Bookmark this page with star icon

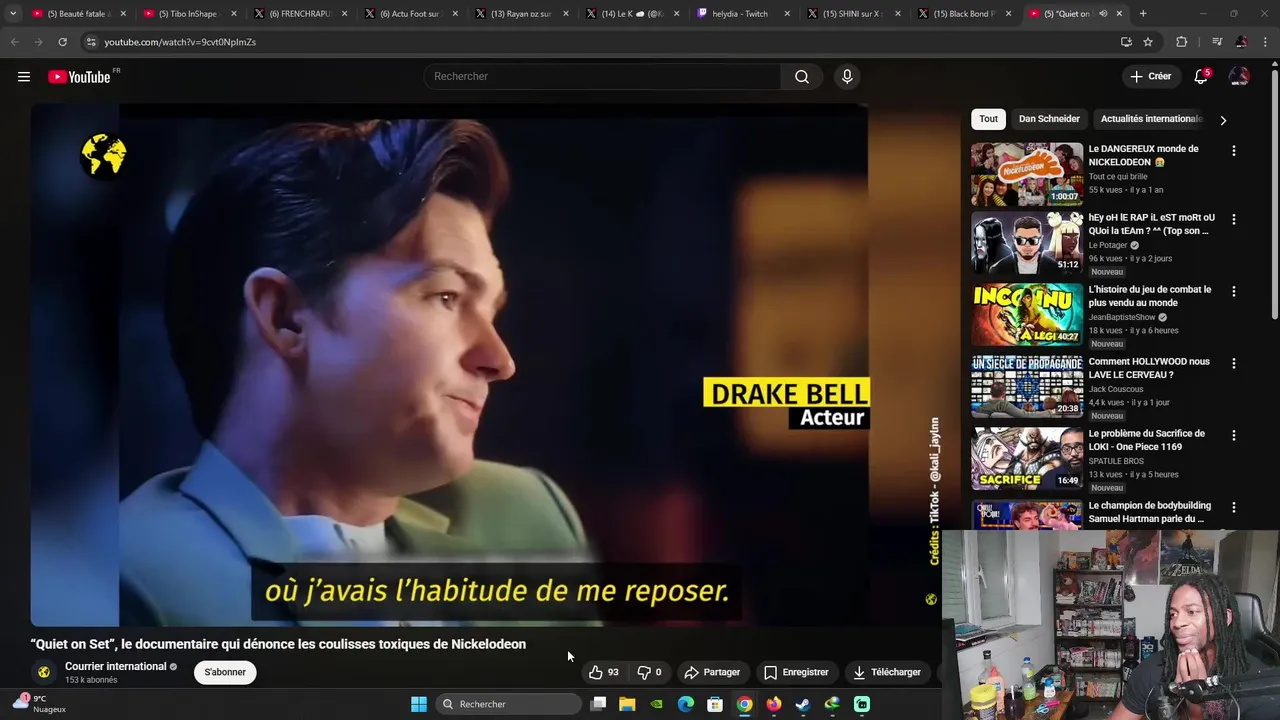1148,42
